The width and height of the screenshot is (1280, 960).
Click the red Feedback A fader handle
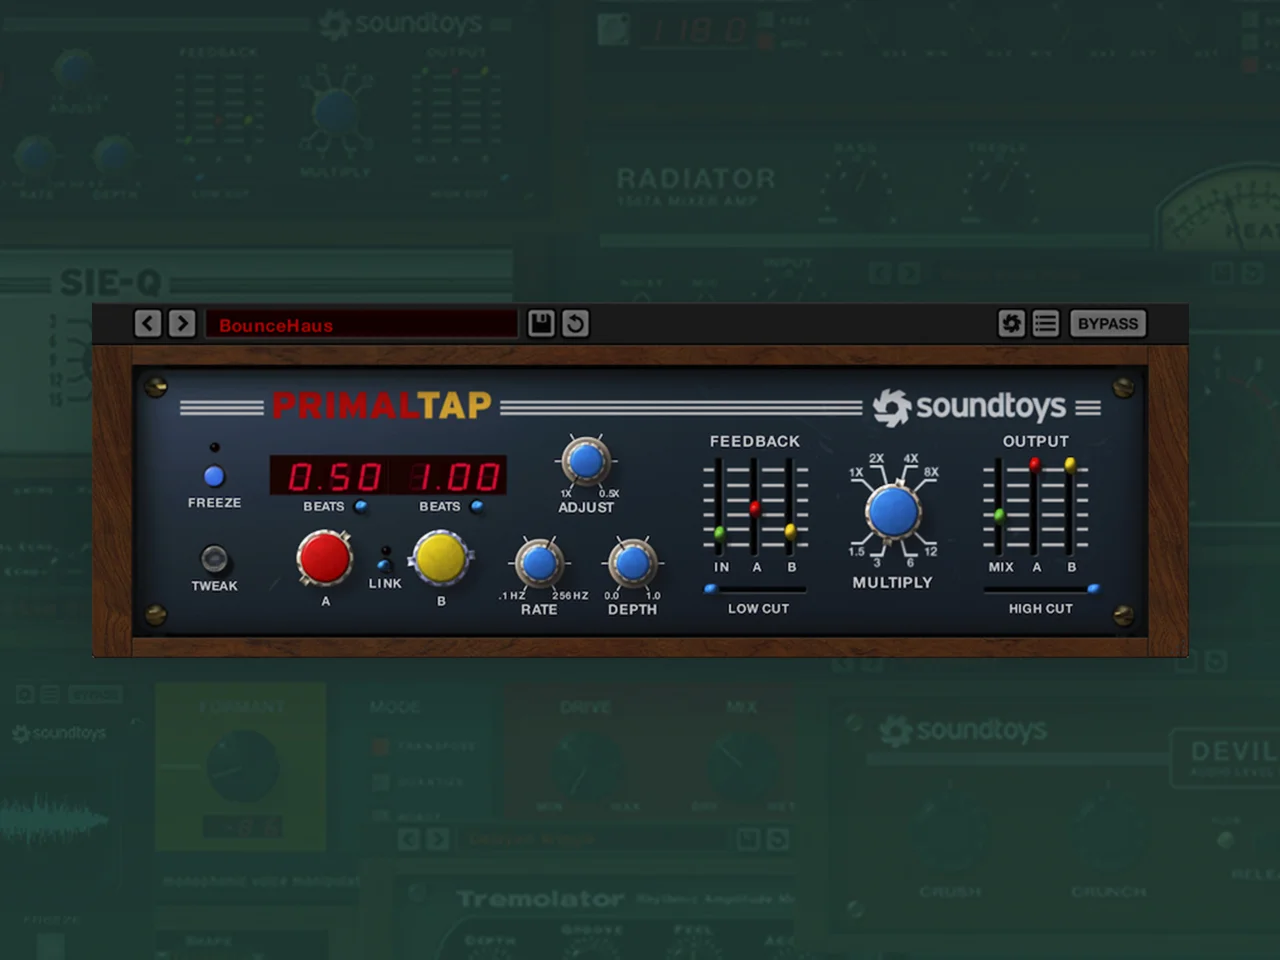point(755,508)
